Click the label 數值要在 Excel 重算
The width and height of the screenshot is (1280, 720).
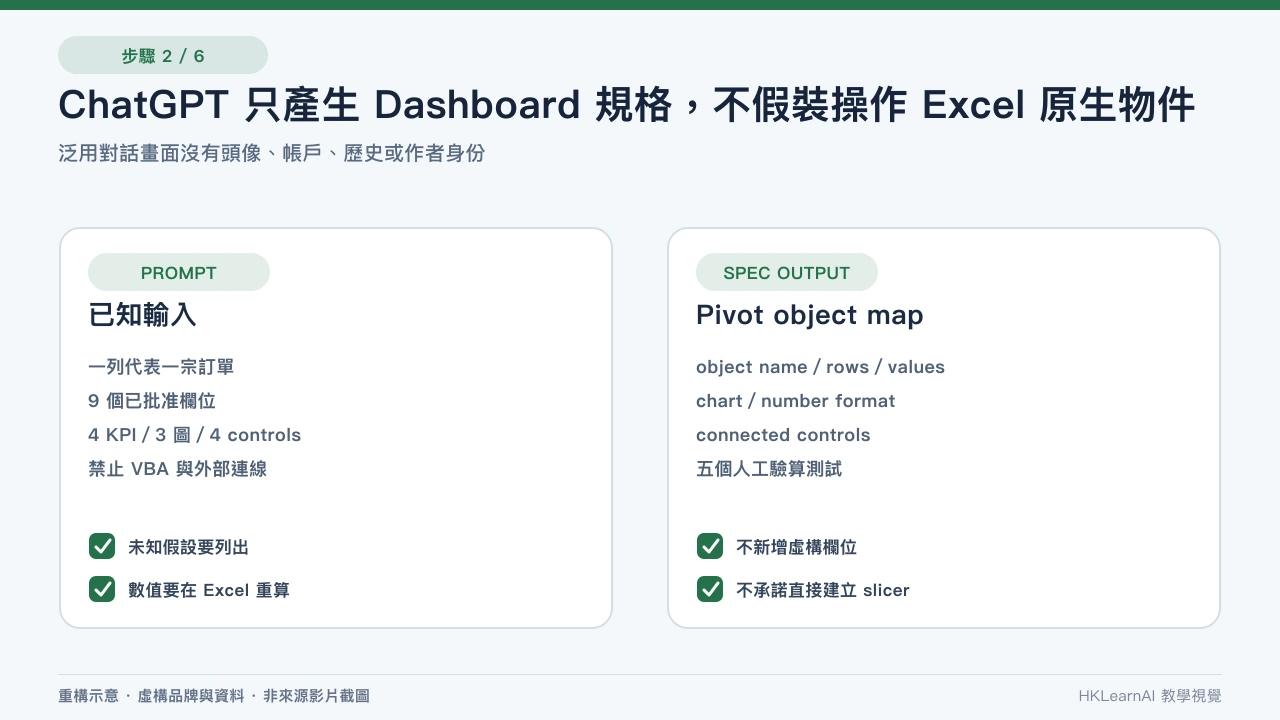click(x=209, y=590)
